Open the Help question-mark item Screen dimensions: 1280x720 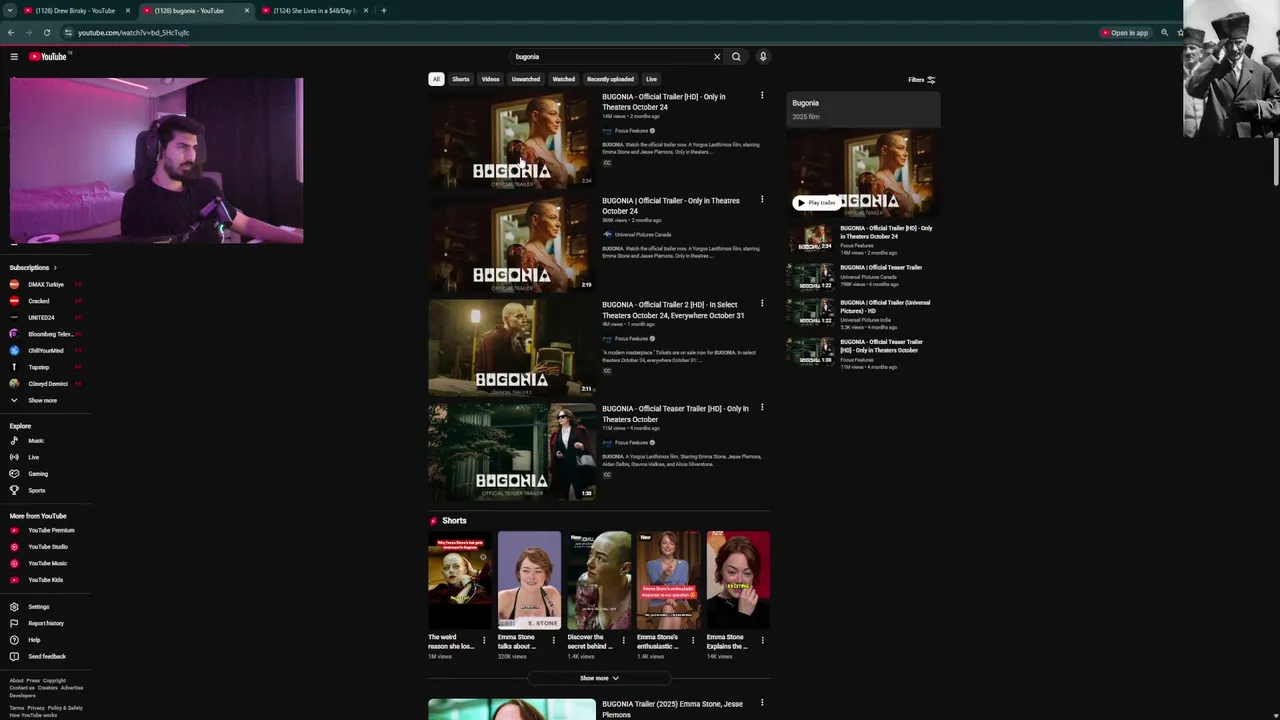click(x=34, y=640)
